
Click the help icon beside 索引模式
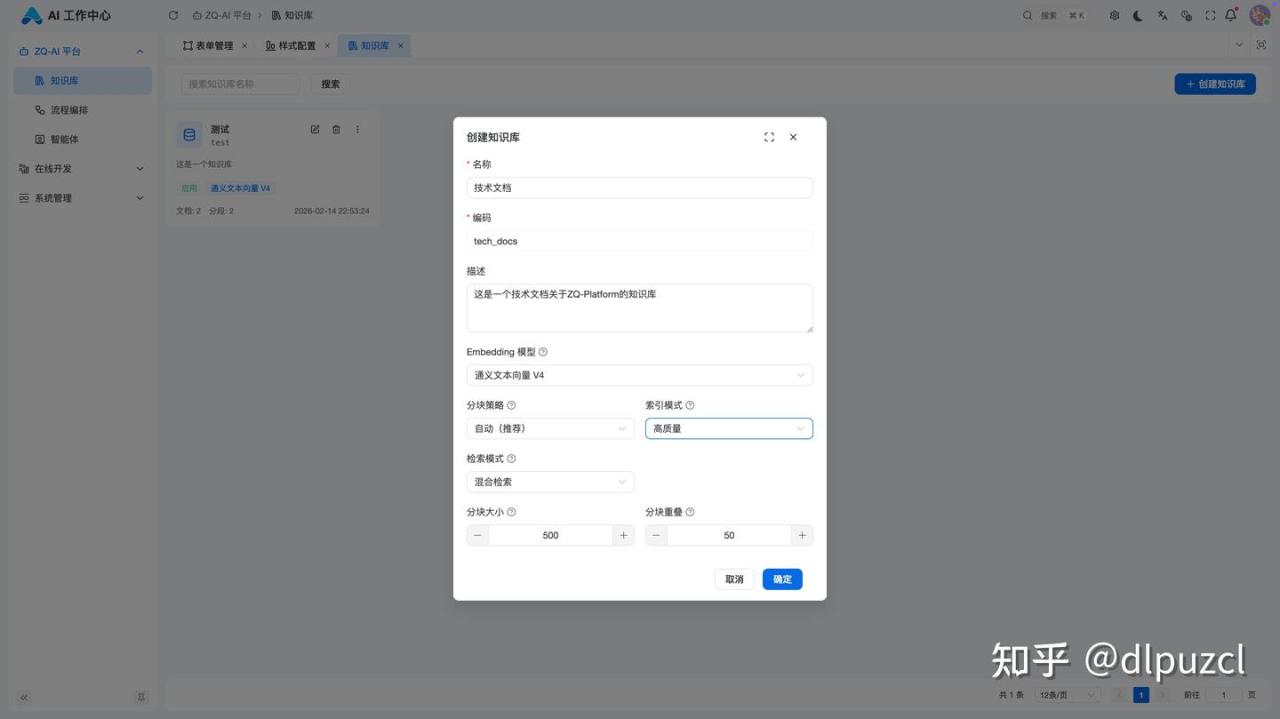[690, 405]
